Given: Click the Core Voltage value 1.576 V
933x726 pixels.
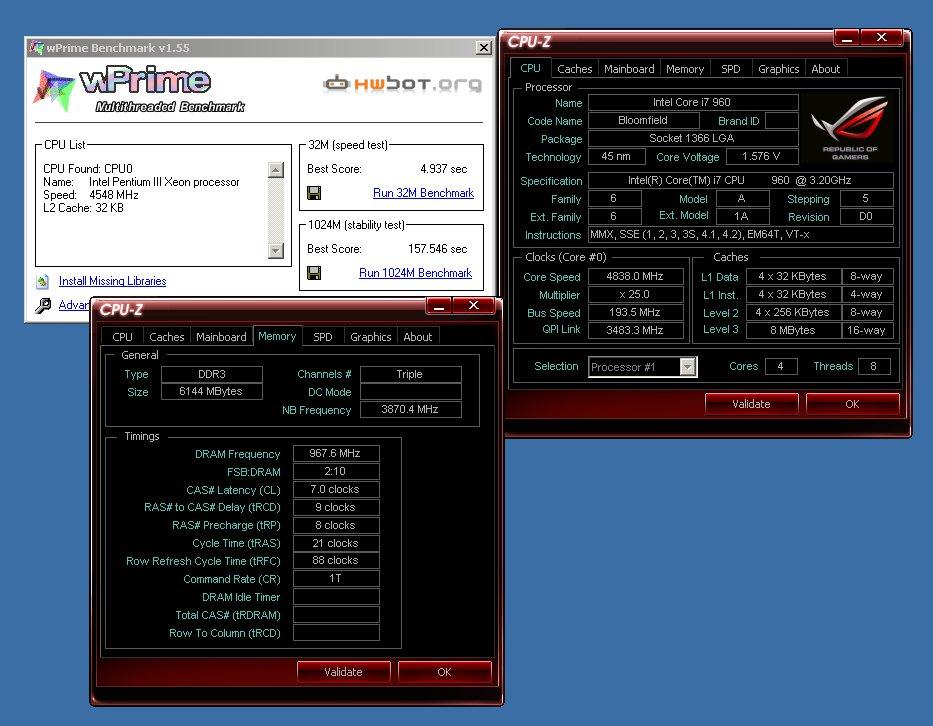Looking at the screenshot, I should 761,157.
